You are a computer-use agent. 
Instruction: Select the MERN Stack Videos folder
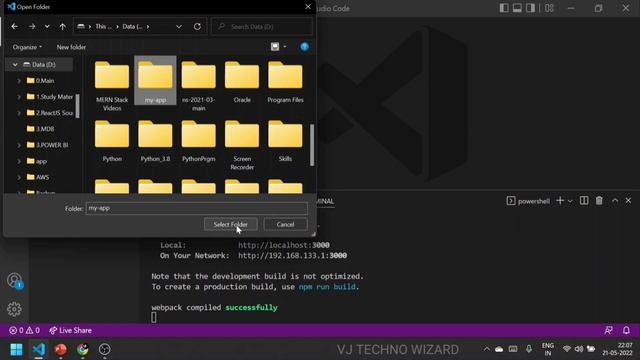(112, 86)
